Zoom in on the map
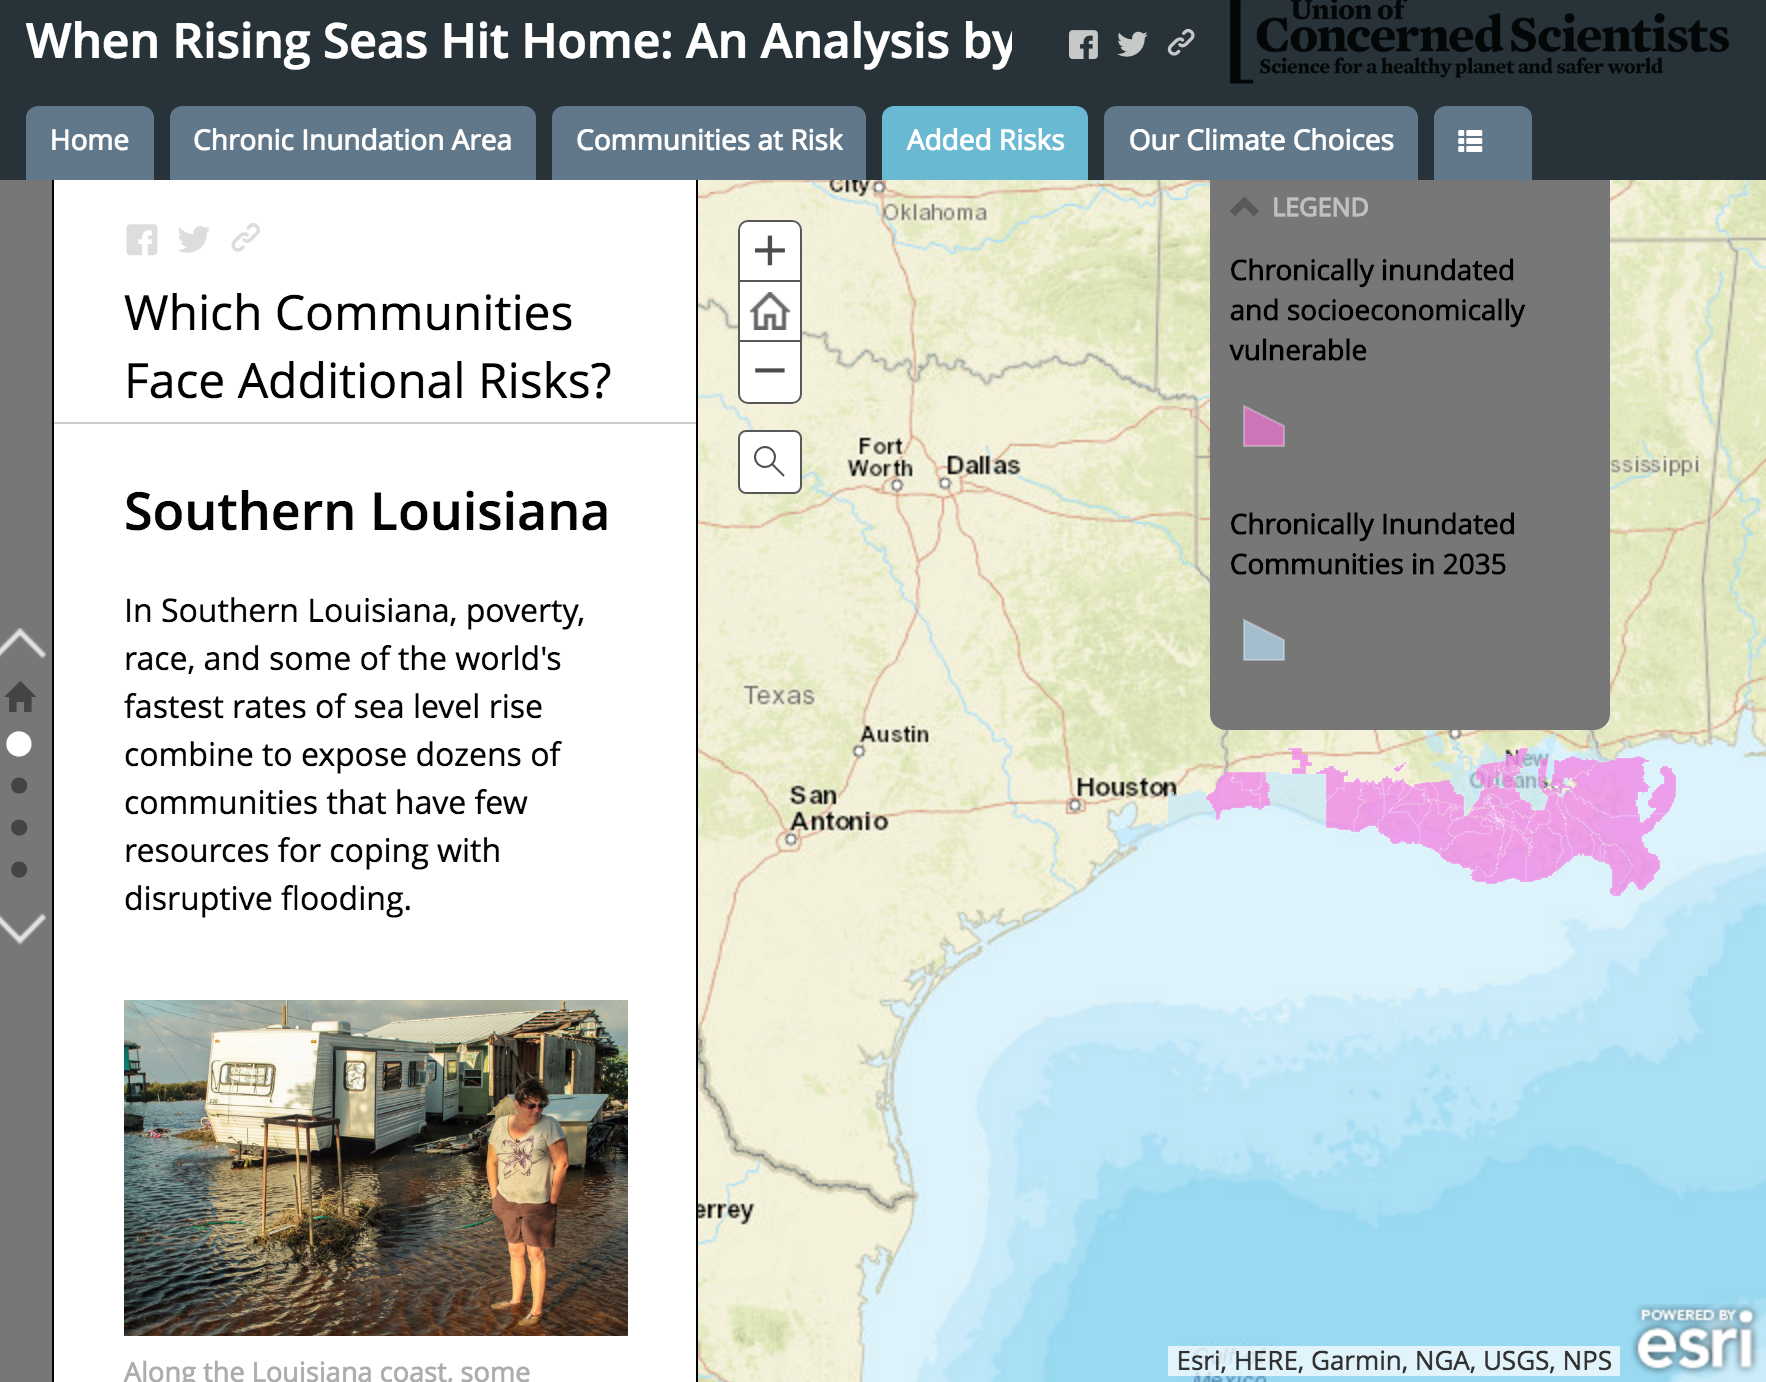 point(770,251)
